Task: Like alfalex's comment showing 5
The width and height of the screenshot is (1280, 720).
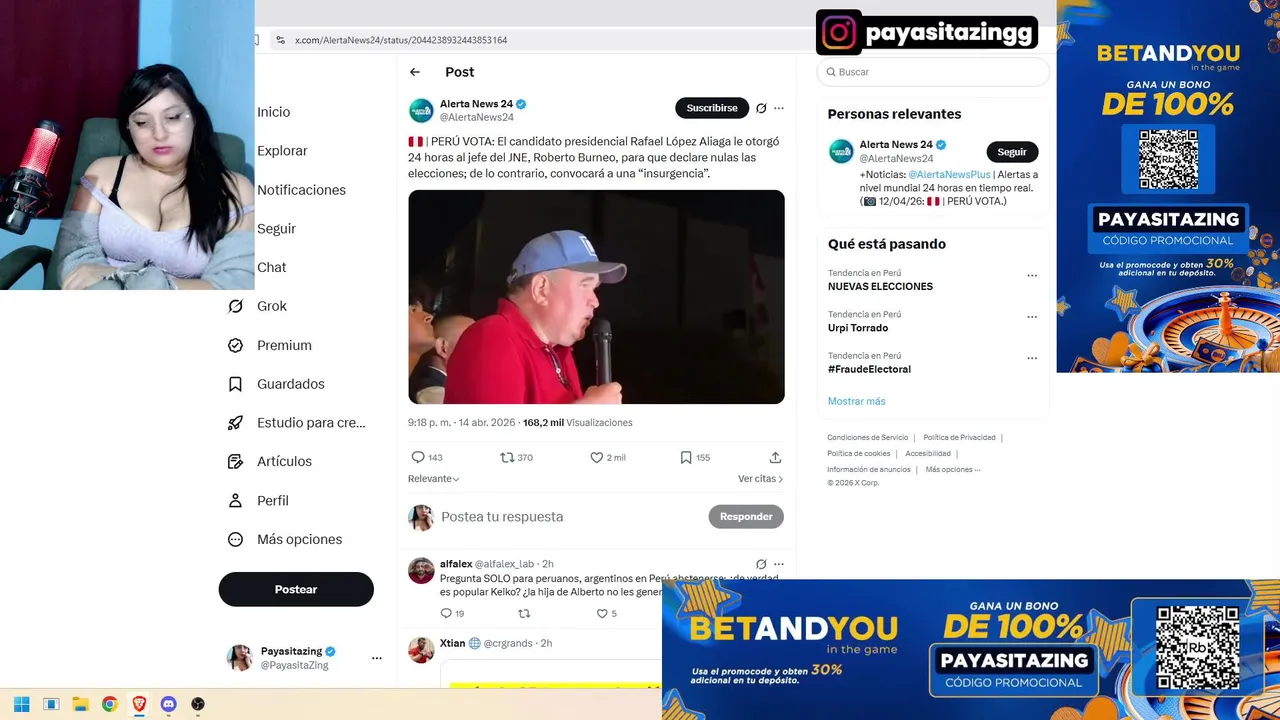Action: (602, 613)
